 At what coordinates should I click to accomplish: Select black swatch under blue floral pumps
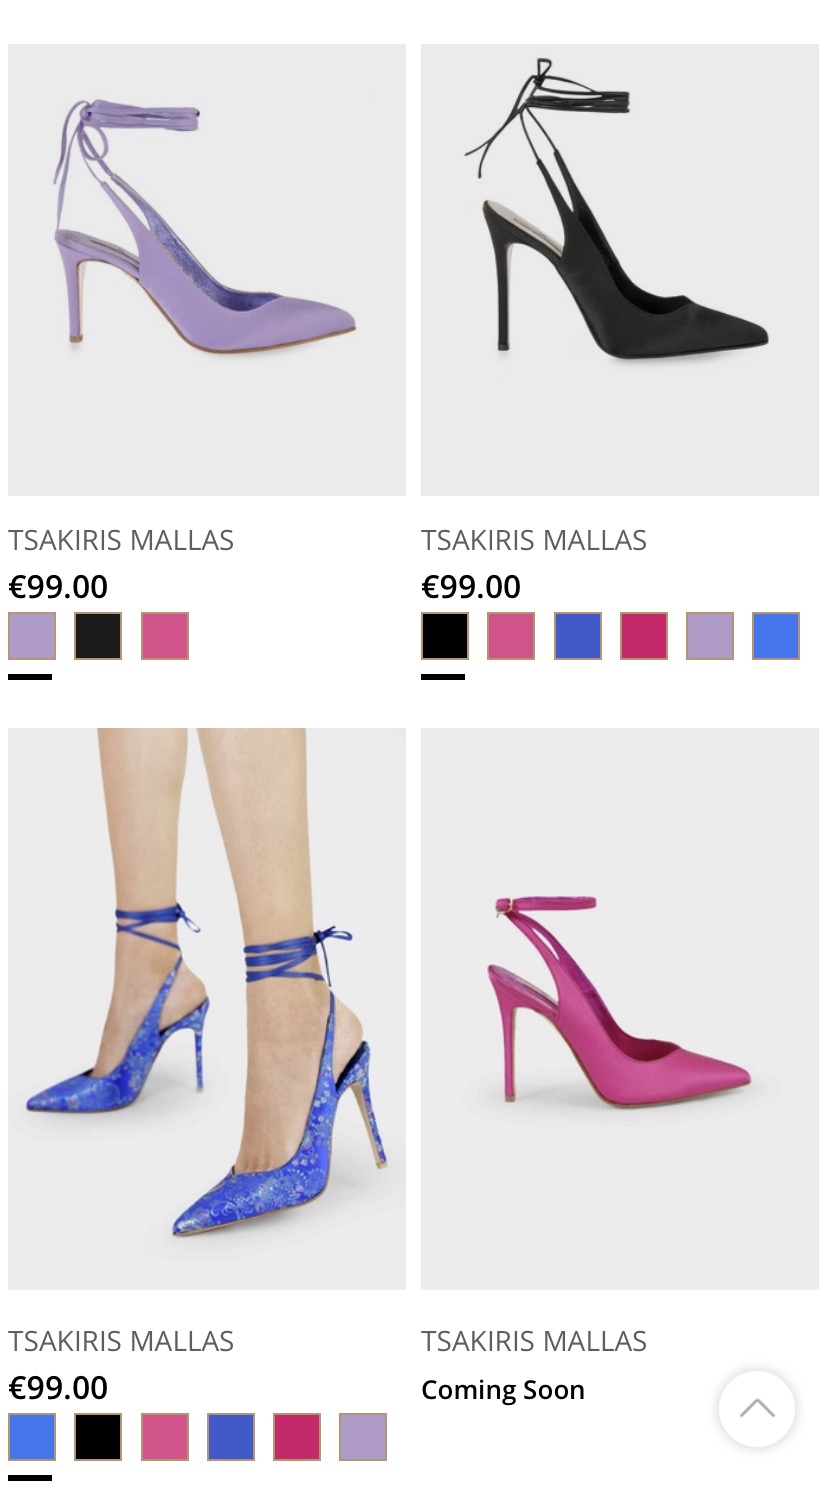coord(98,1437)
